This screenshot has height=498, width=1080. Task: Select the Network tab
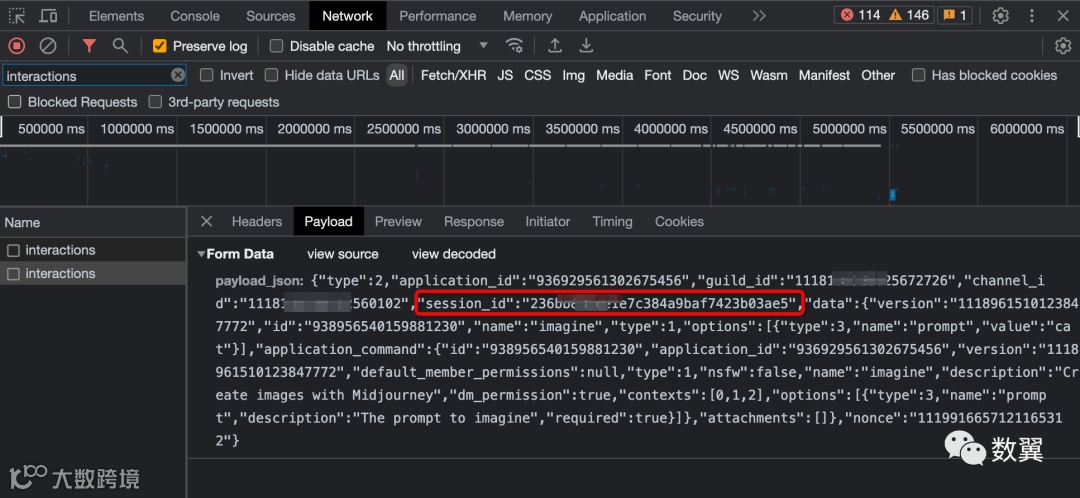tap(347, 15)
